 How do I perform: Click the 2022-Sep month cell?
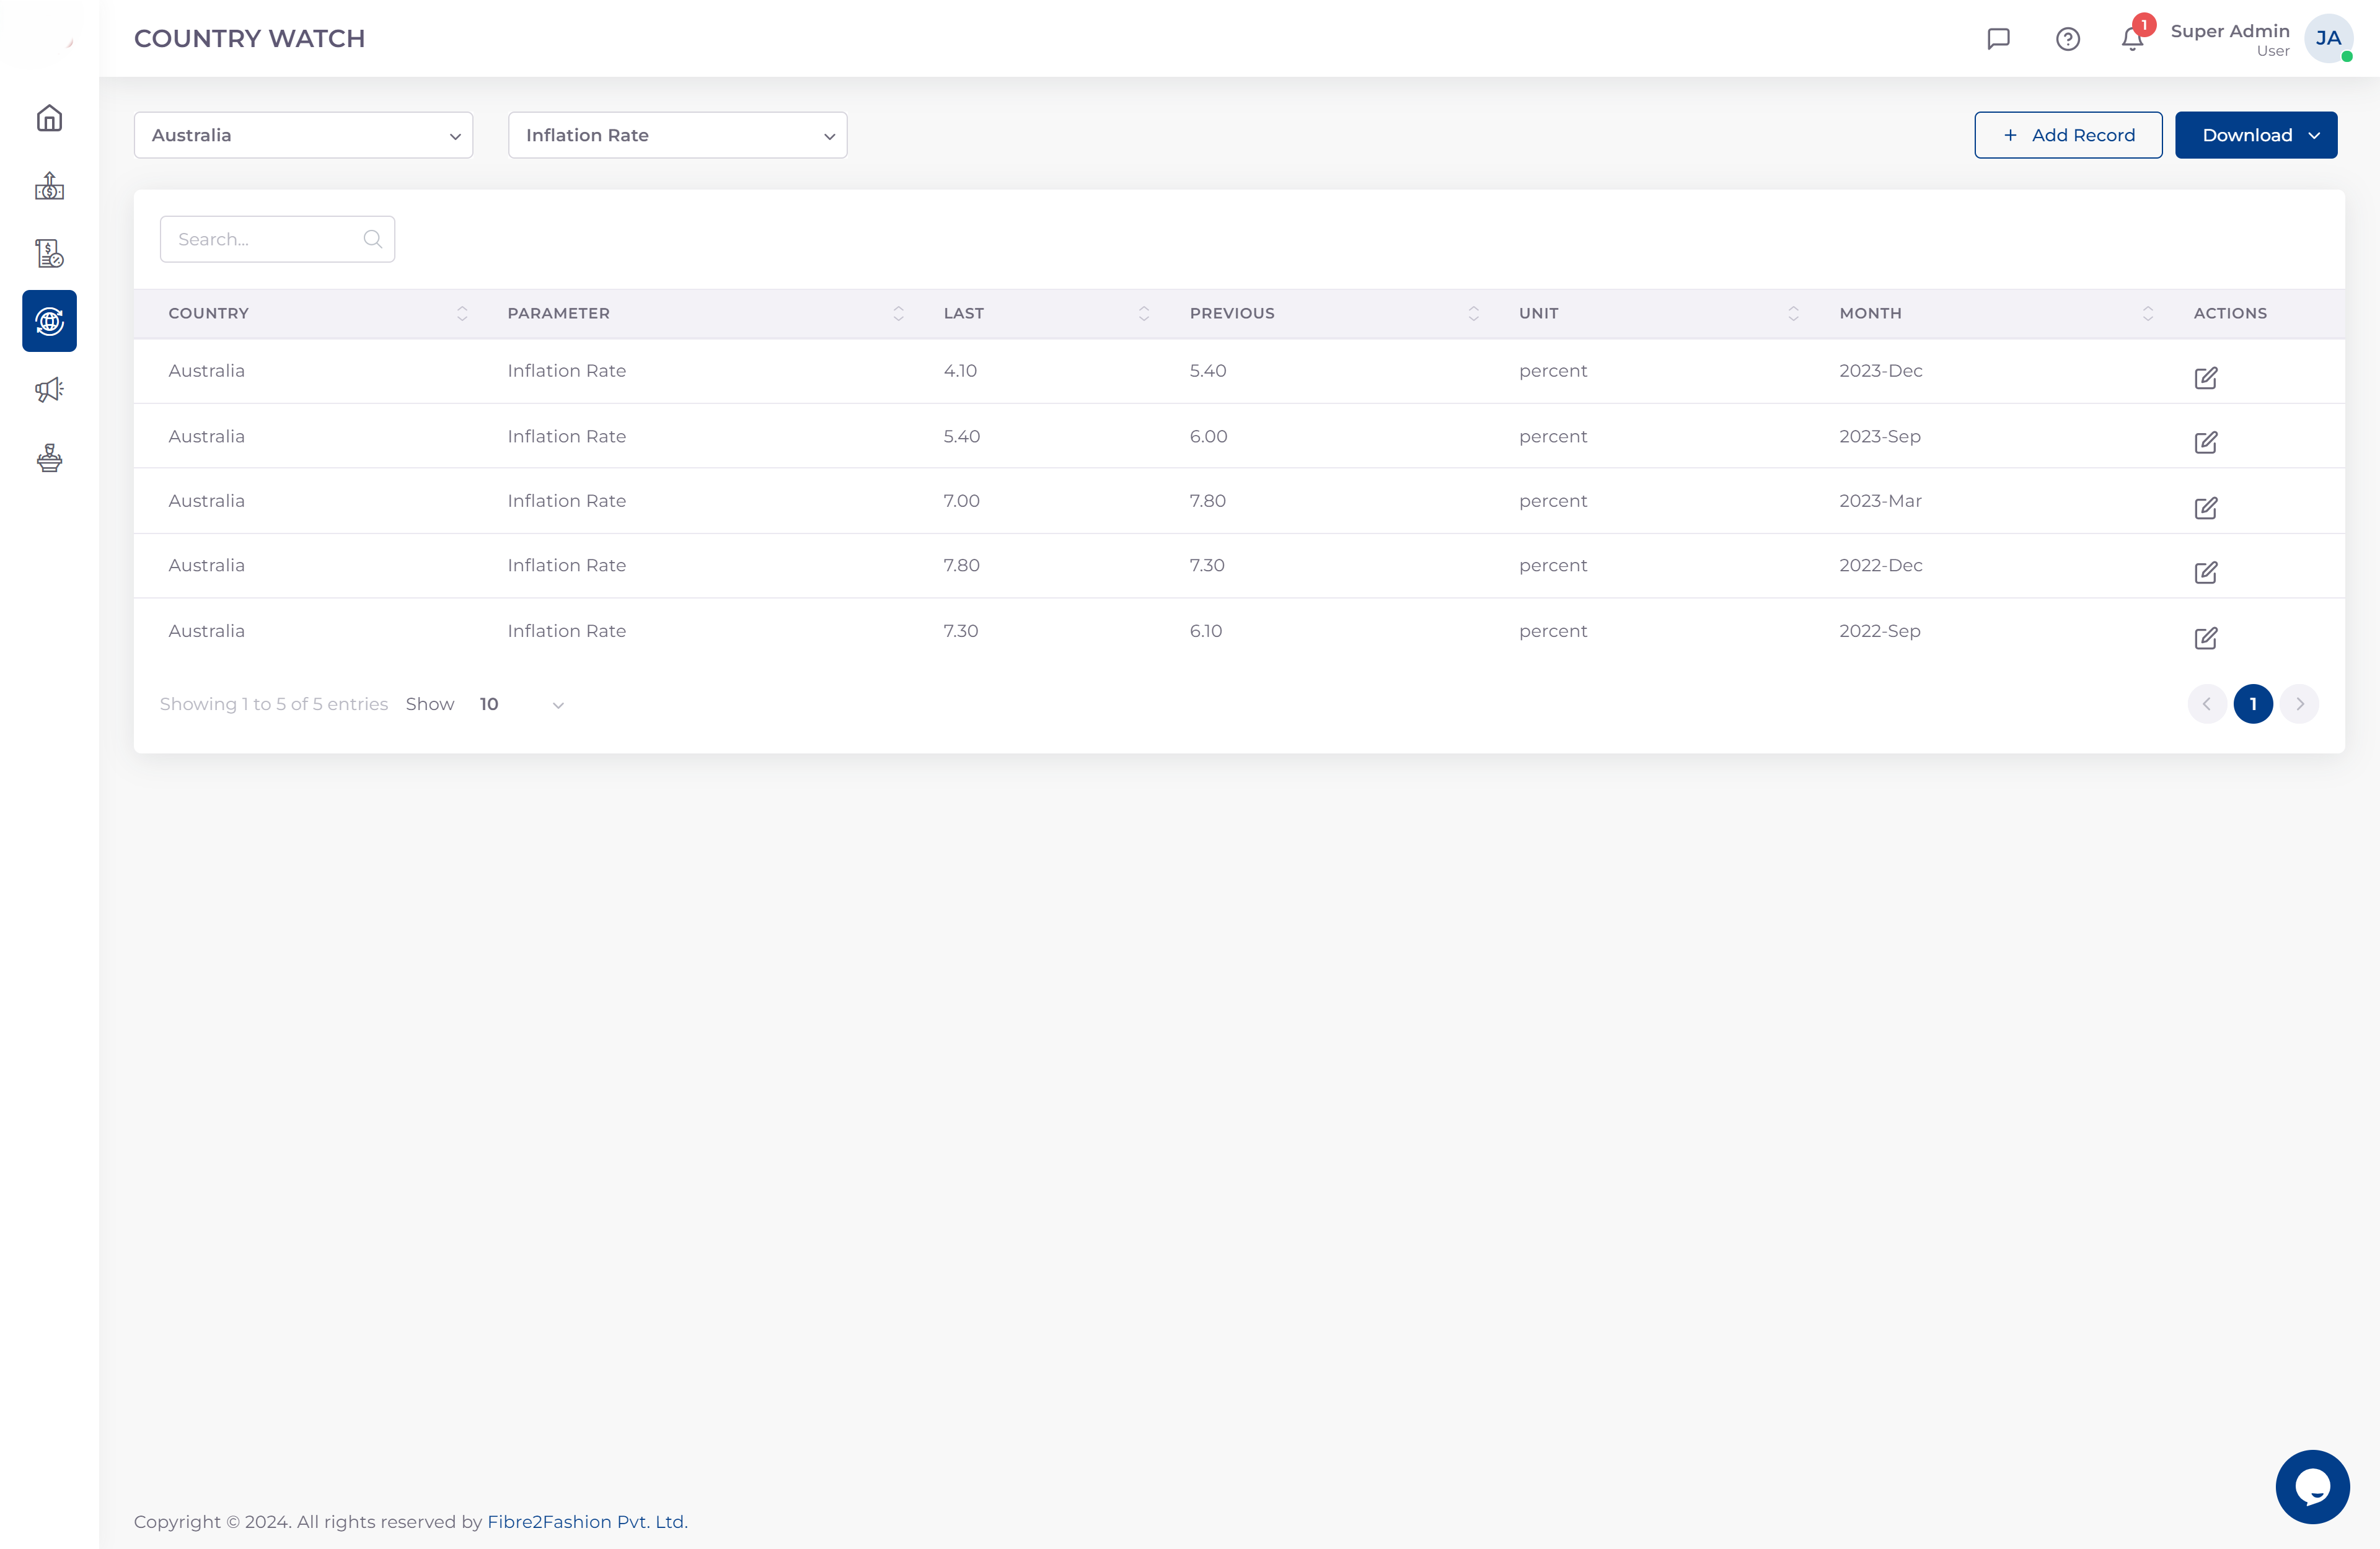click(x=1879, y=631)
